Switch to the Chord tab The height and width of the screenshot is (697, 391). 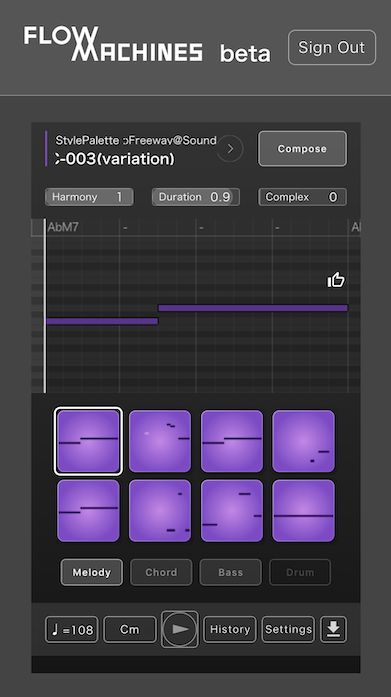tap(161, 572)
